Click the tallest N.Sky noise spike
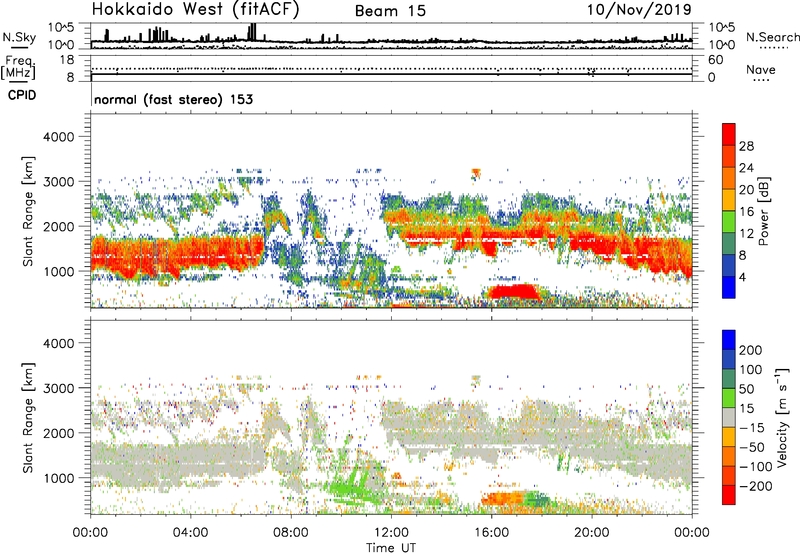The height and width of the screenshot is (554, 800). tap(252, 32)
